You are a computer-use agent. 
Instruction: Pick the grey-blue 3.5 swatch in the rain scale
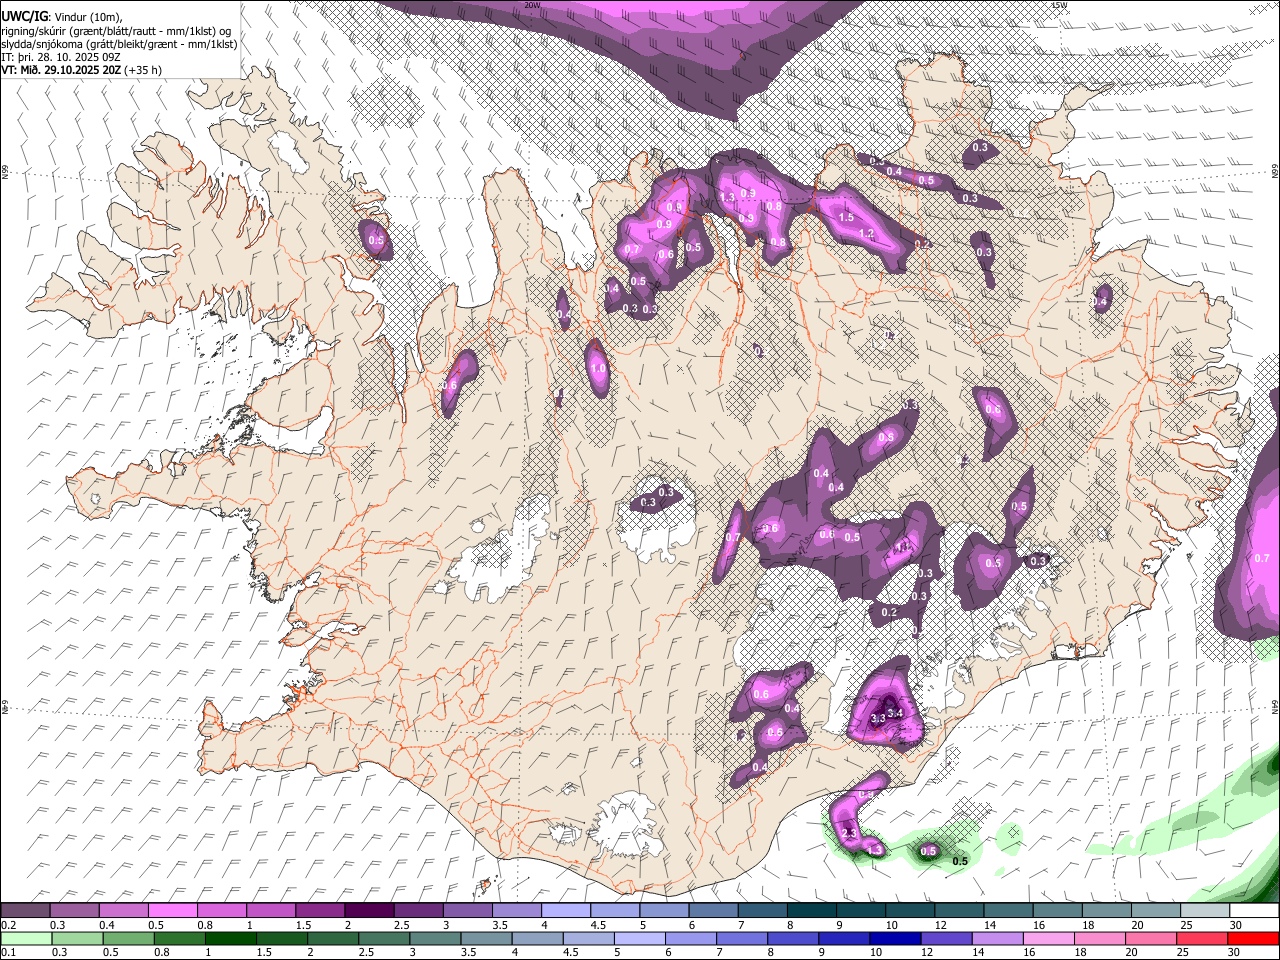click(x=487, y=938)
